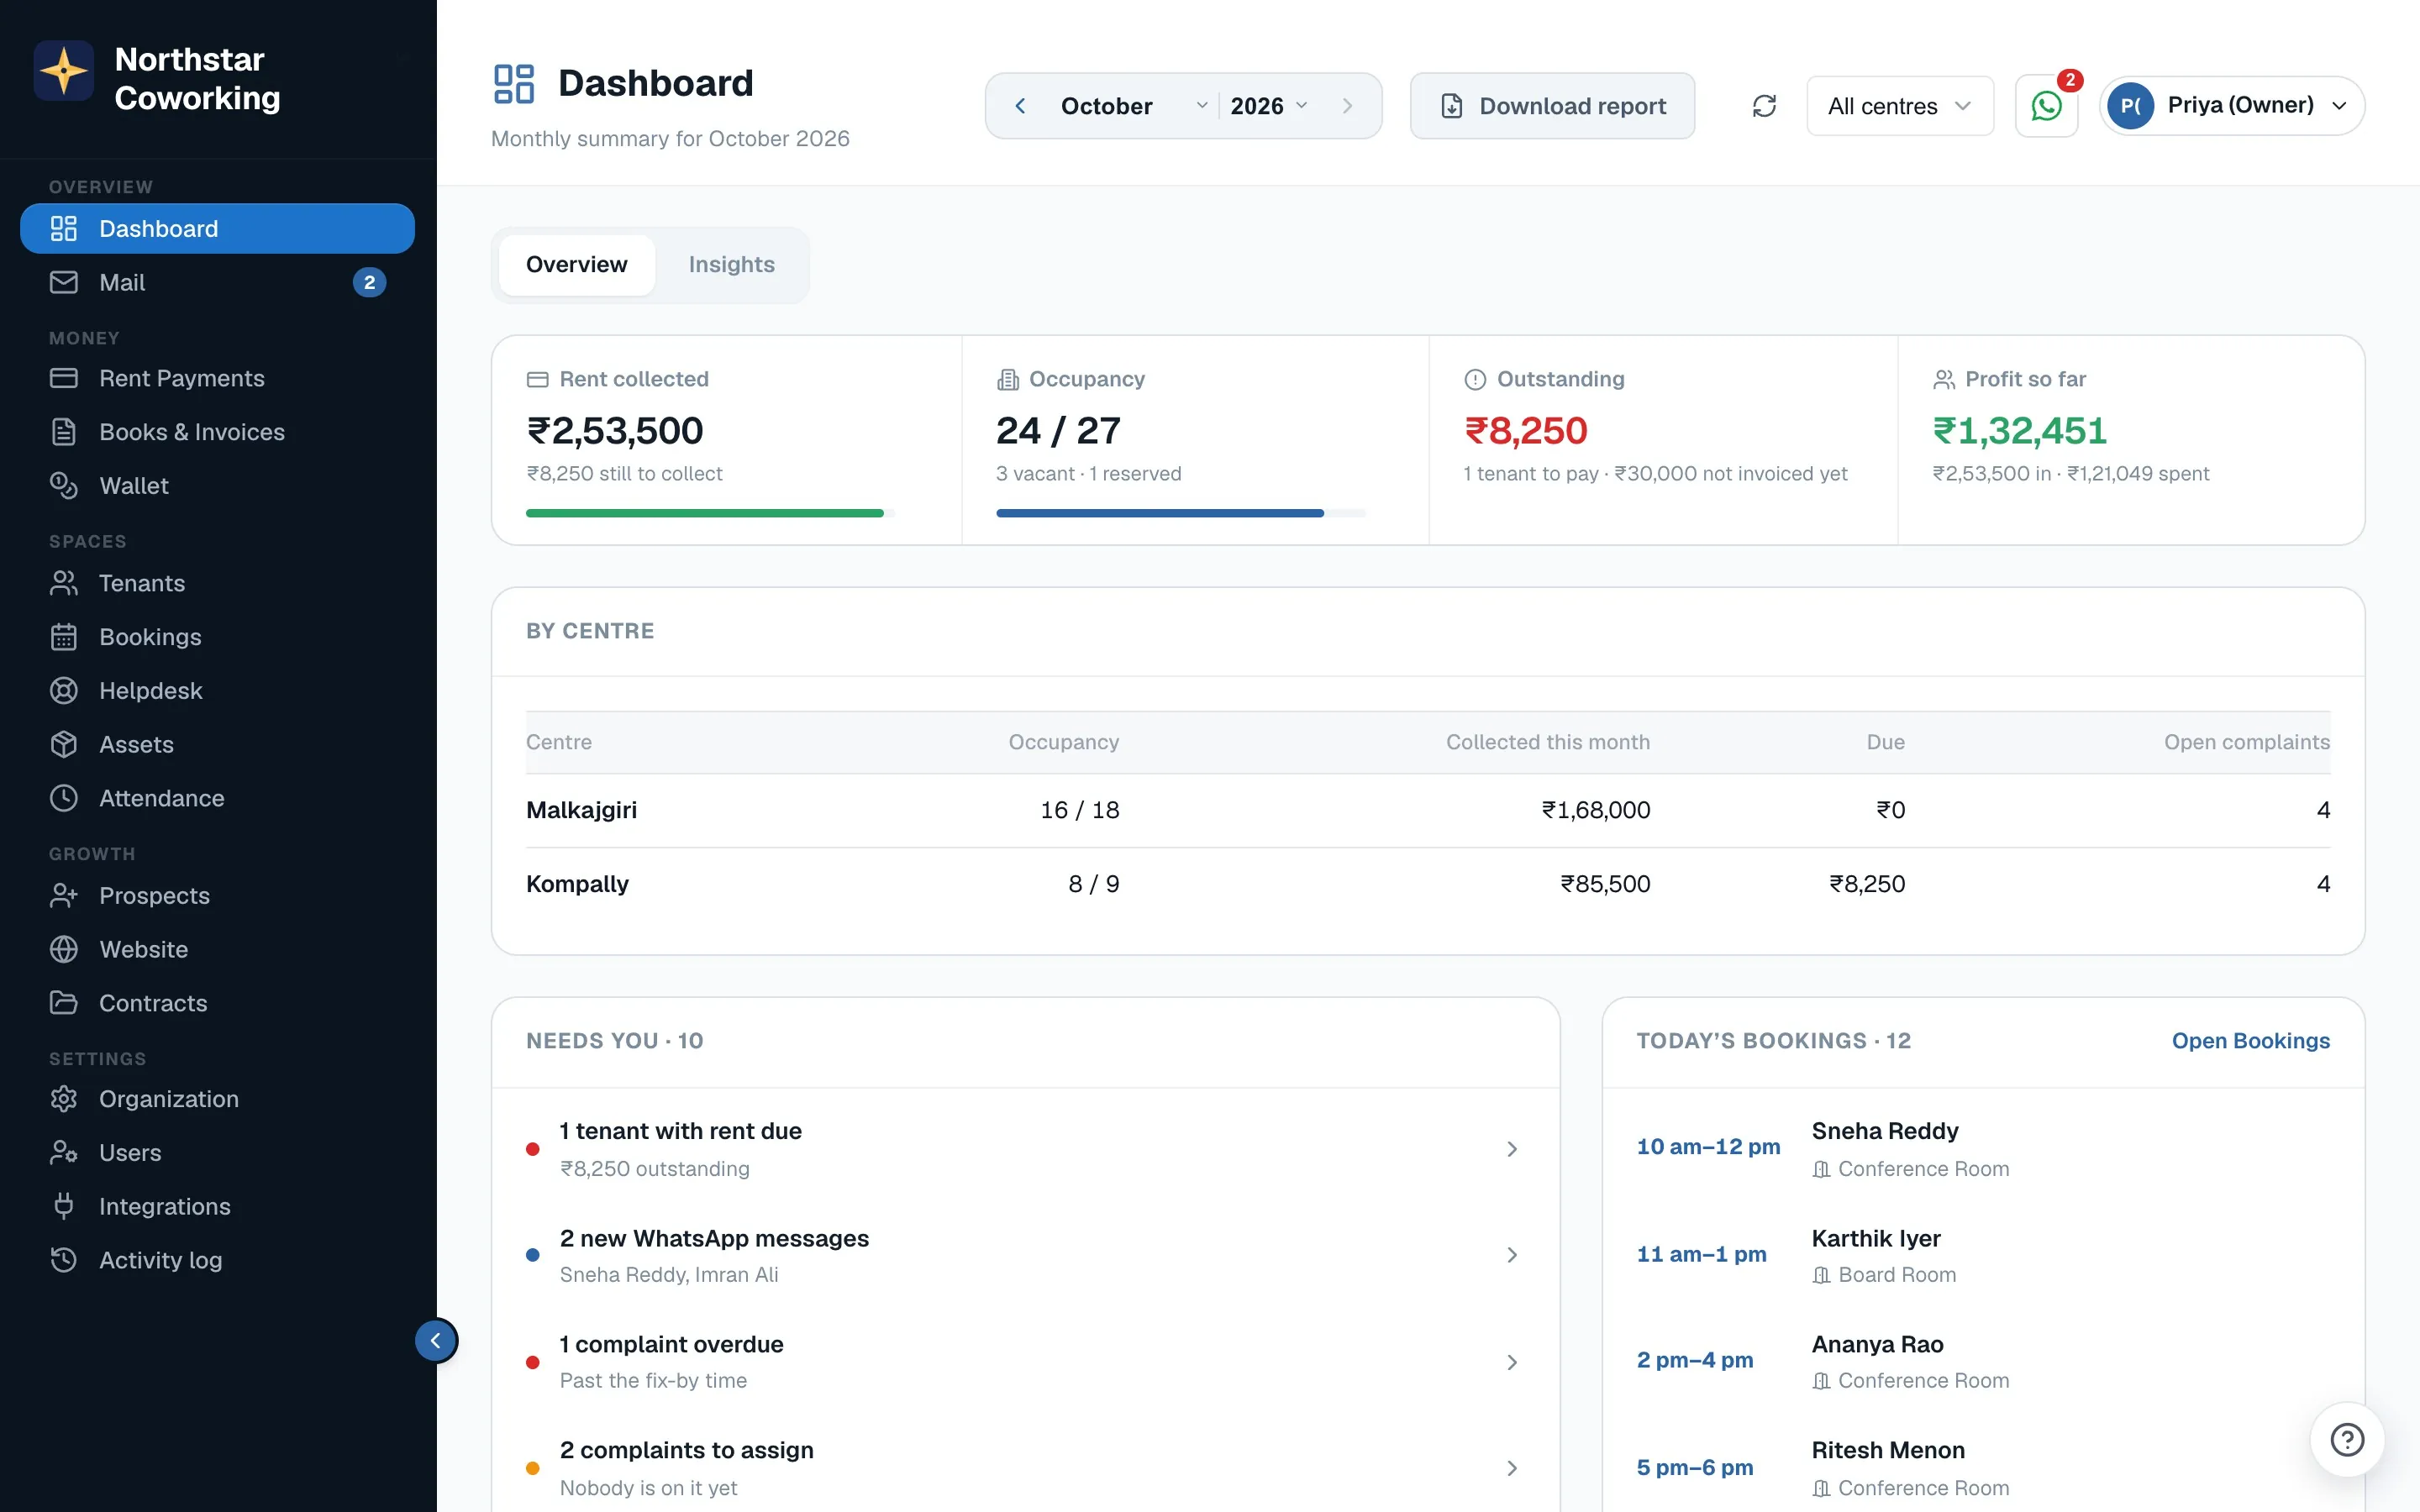2420x1512 pixels.
Task: Open Users in sidebar
Action: pos(217,1153)
